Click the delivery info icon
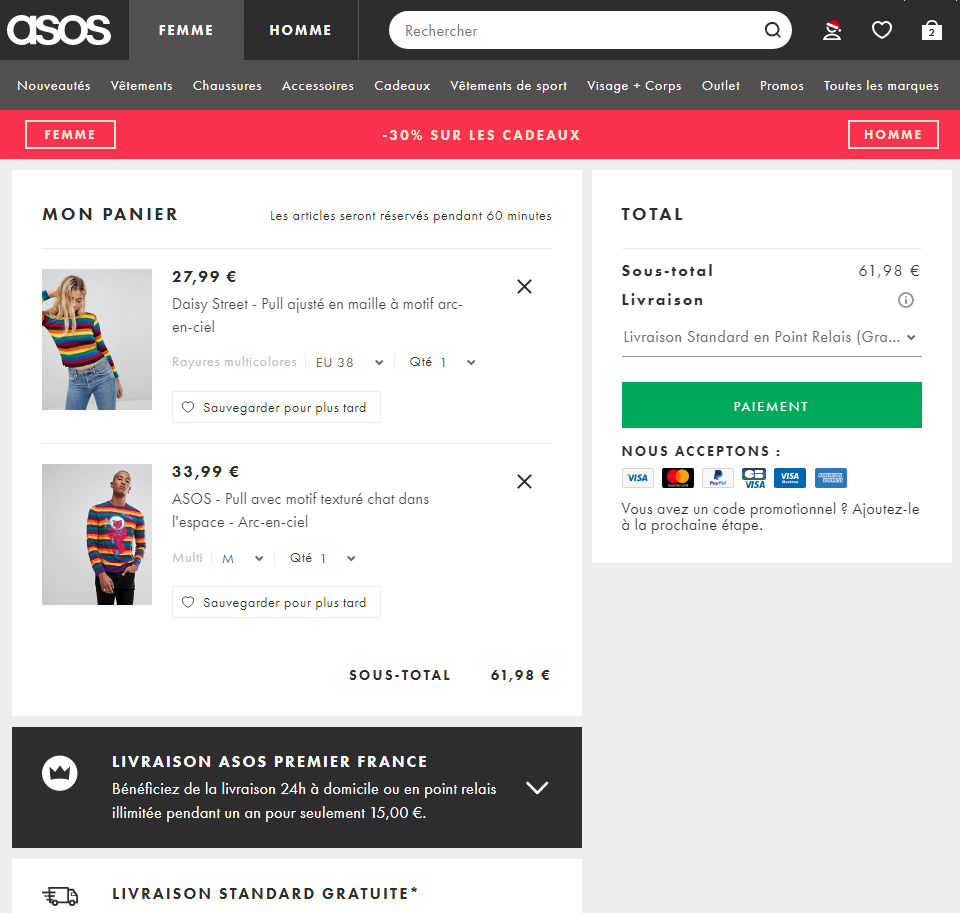 click(x=906, y=300)
